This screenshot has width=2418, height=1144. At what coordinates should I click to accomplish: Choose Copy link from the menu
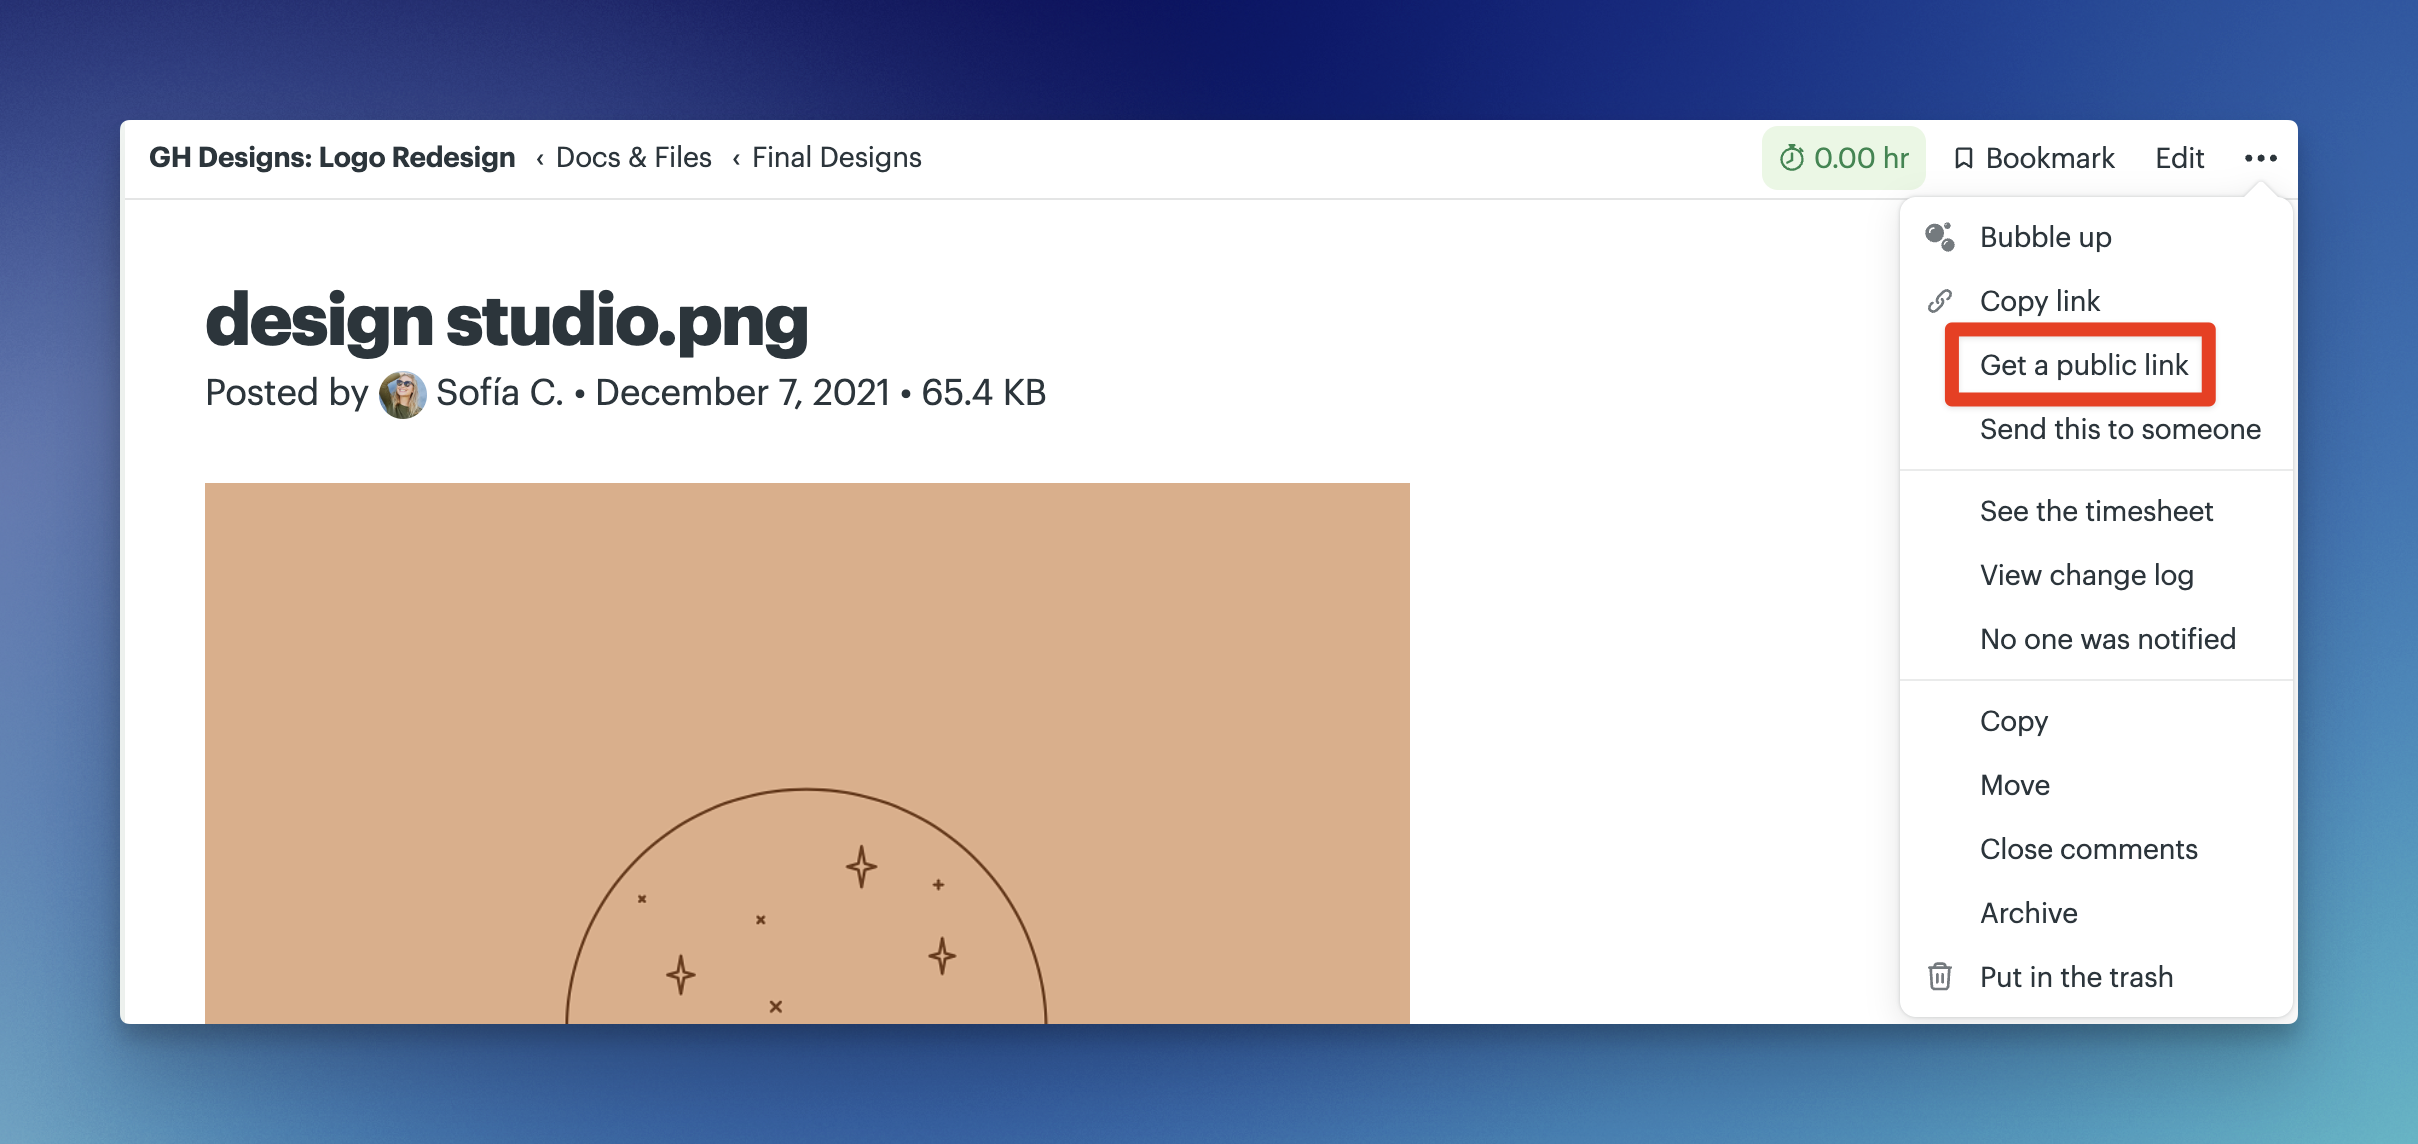[x=2096, y=301]
